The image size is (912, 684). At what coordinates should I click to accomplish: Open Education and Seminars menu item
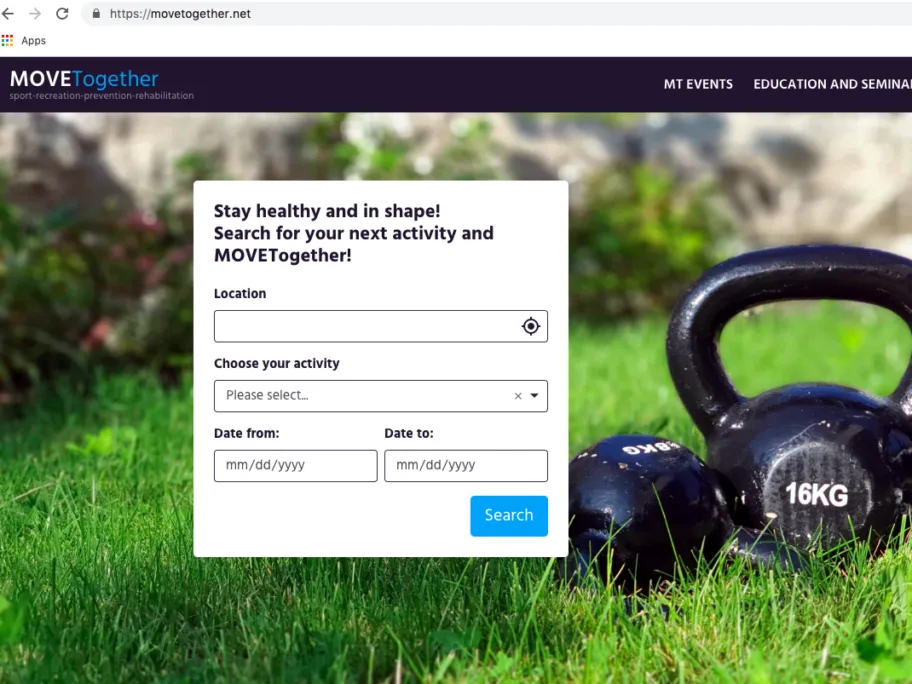tap(832, 84)
